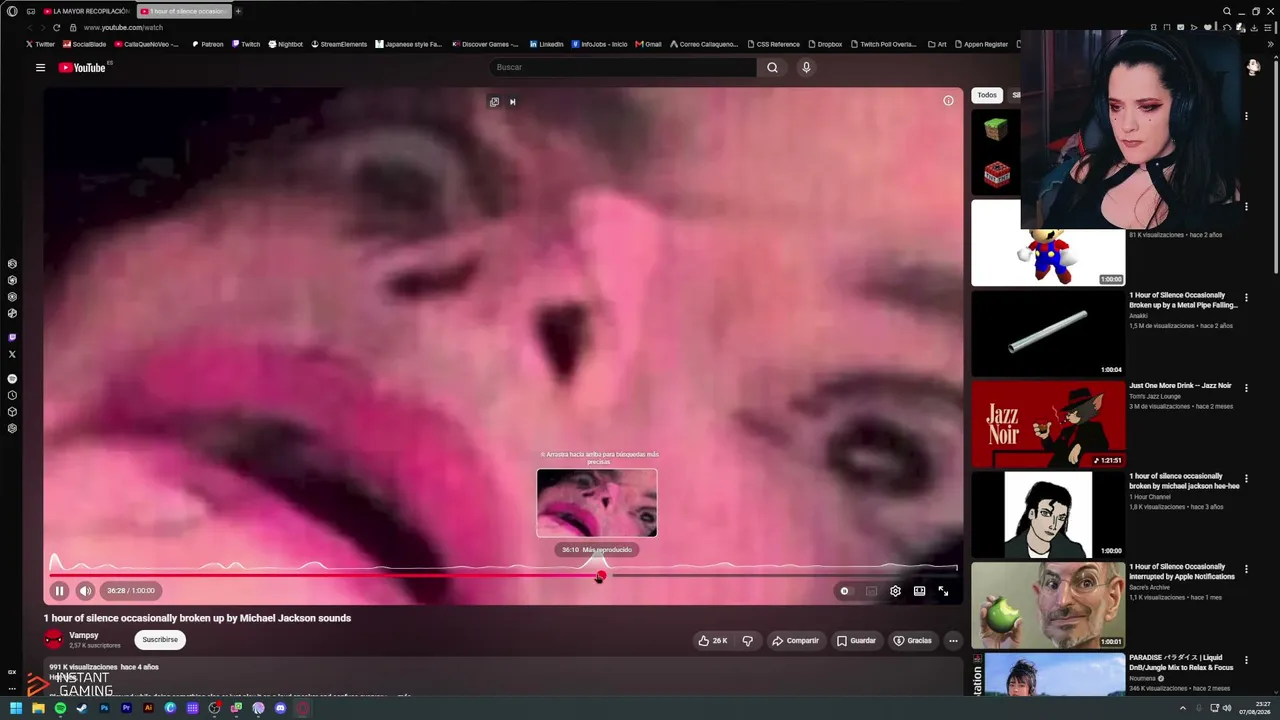
Task: Open options for the PARADISE Liquid DnB video
Action: click(1246, 660)
